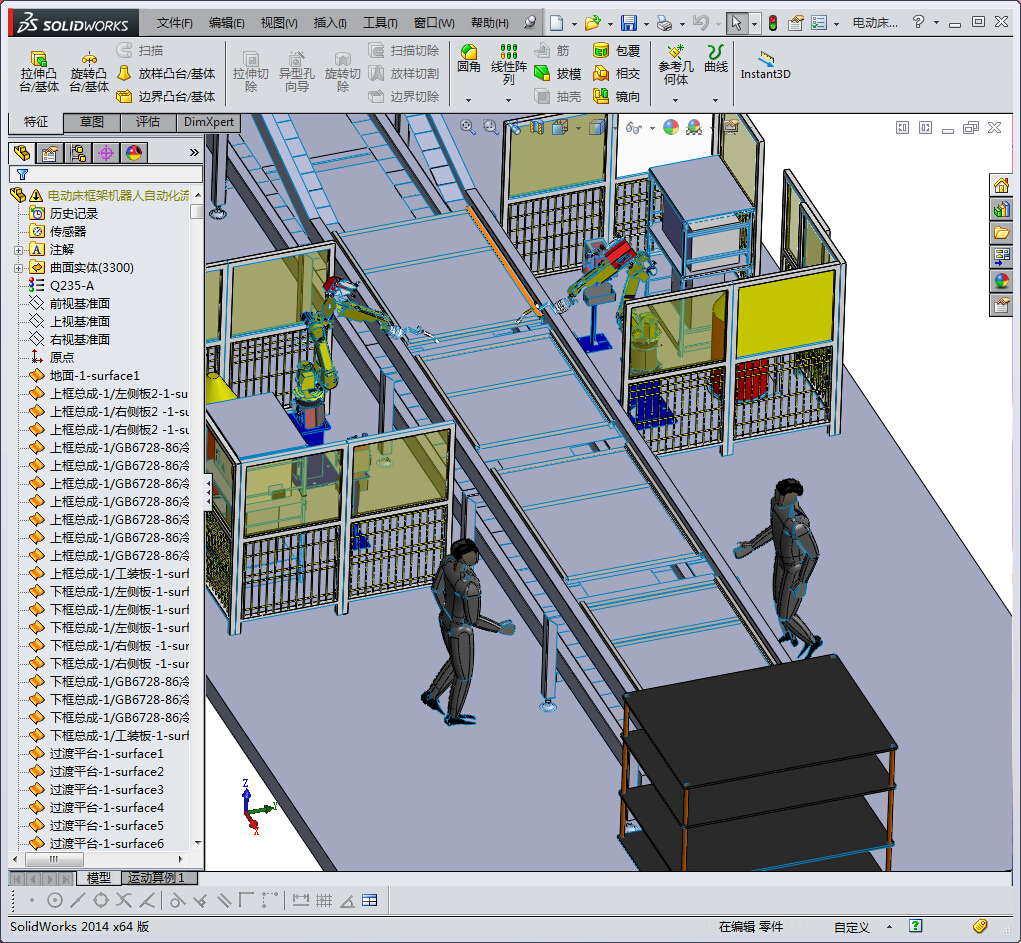The width and height of the screenshot is (1021, 943).
Task: Expand the 注解 (Annotations) tree node
Action: click(x=18, y=250)
